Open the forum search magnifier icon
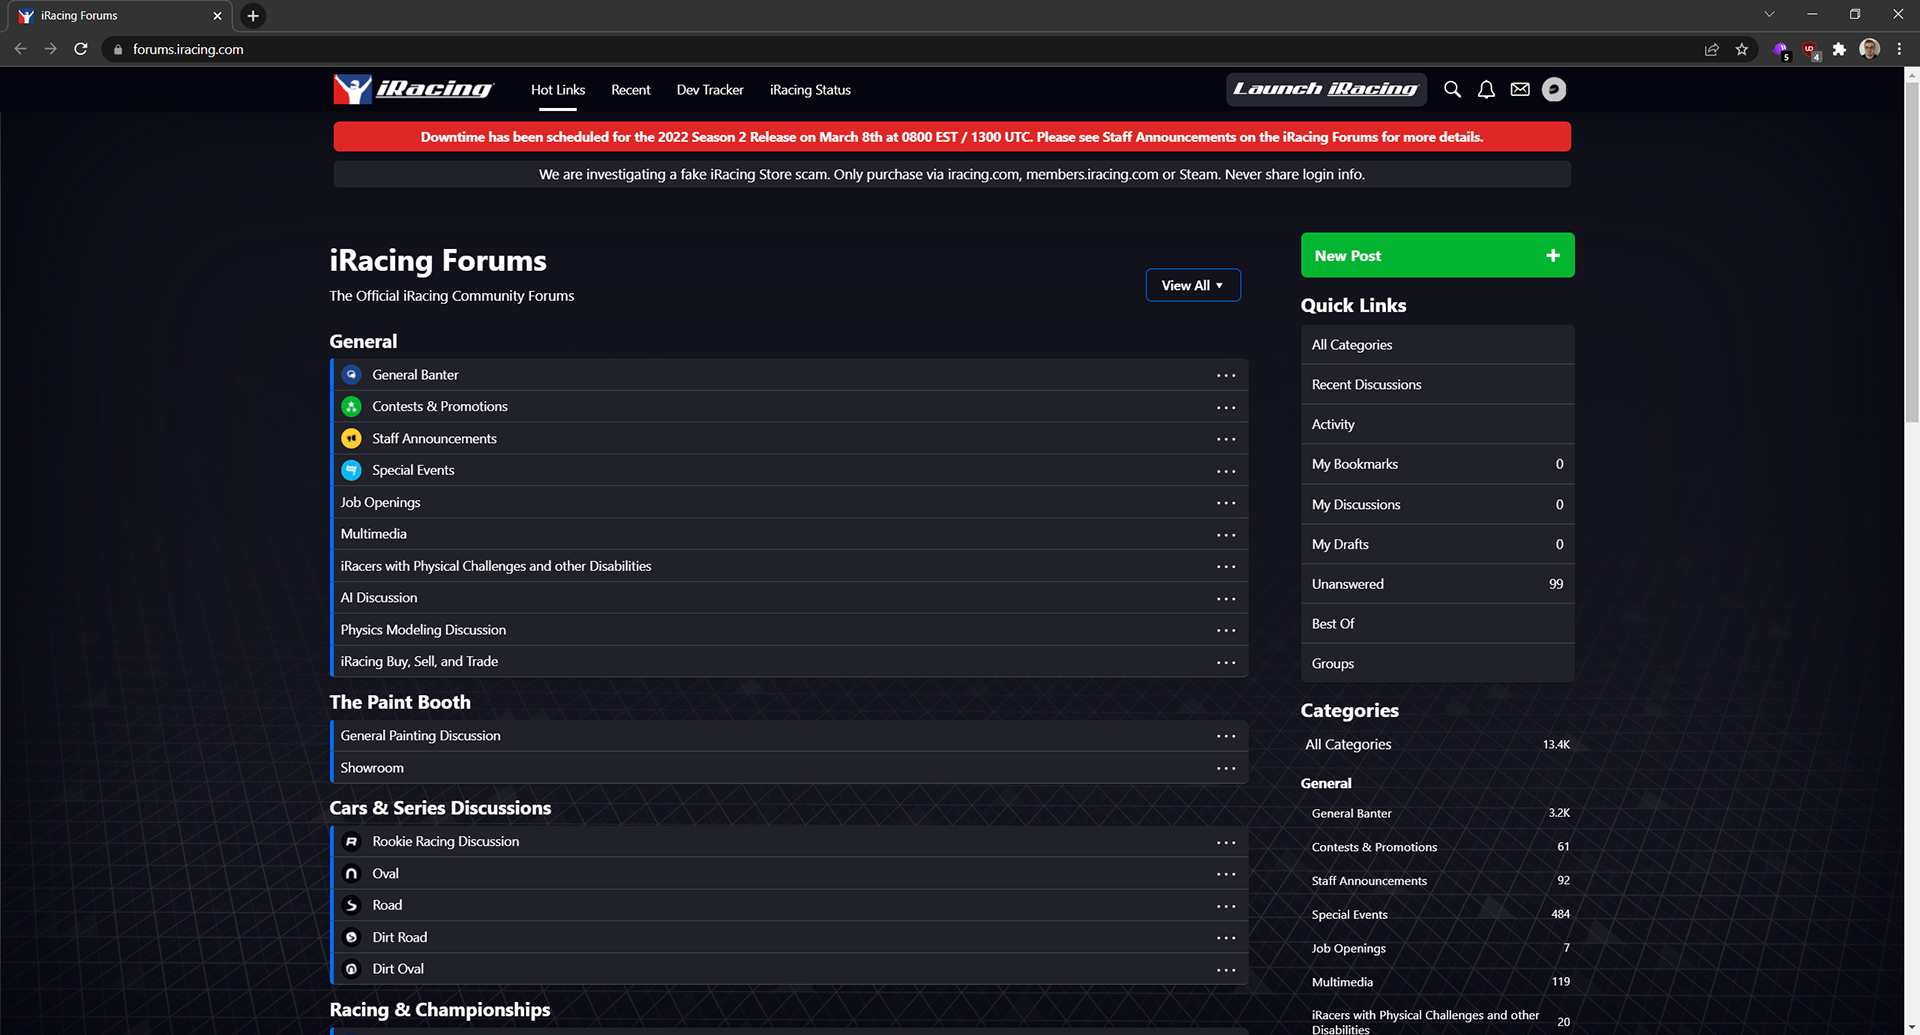This screenshot has width=1920, height=1035. coord(1452,89)
